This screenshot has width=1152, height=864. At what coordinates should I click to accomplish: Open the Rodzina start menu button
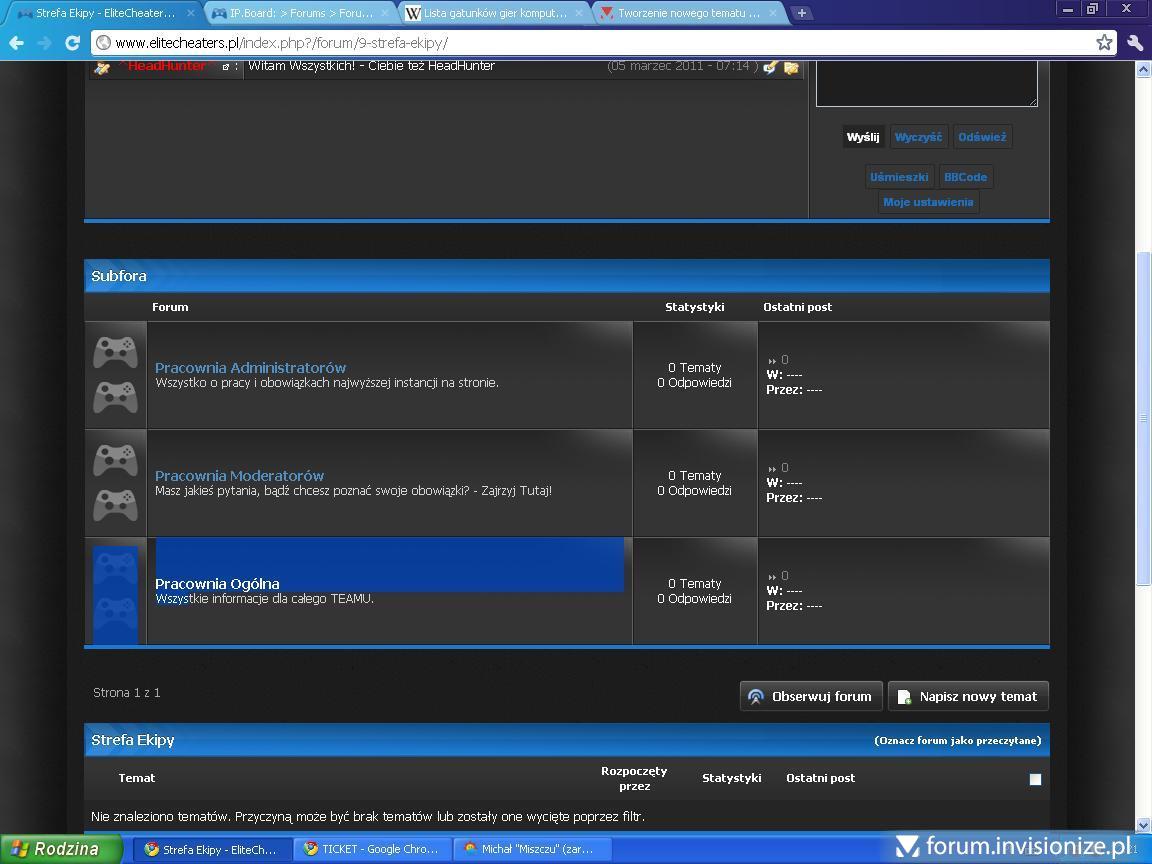(x=60, y=849)
